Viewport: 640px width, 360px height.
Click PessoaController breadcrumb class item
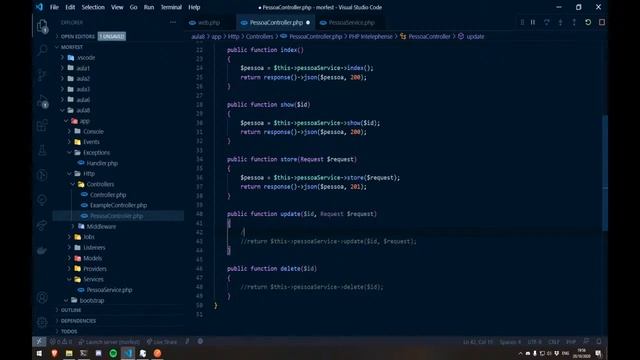(x=425, y=36)
